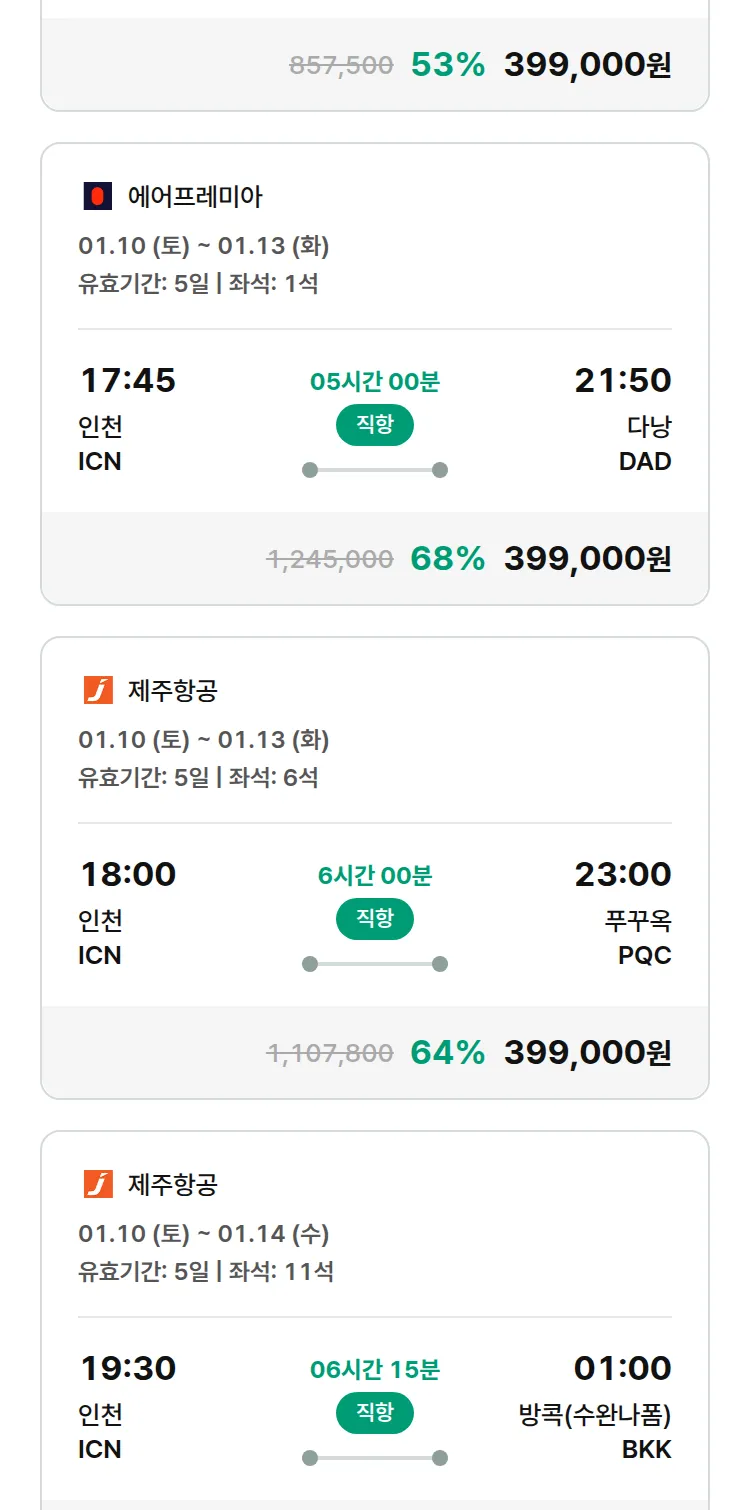Click the 직항 badge on Da Nang flight

375,425
